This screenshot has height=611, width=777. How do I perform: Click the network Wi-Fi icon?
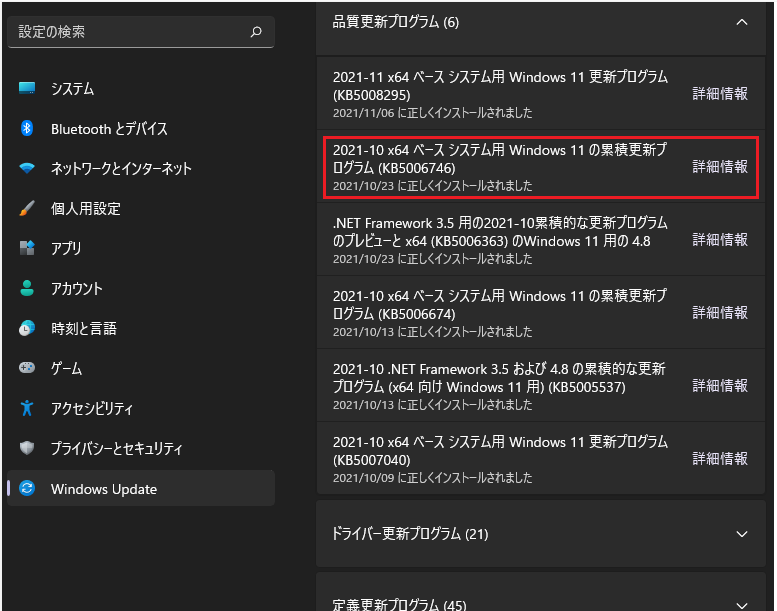click(27, 168)
